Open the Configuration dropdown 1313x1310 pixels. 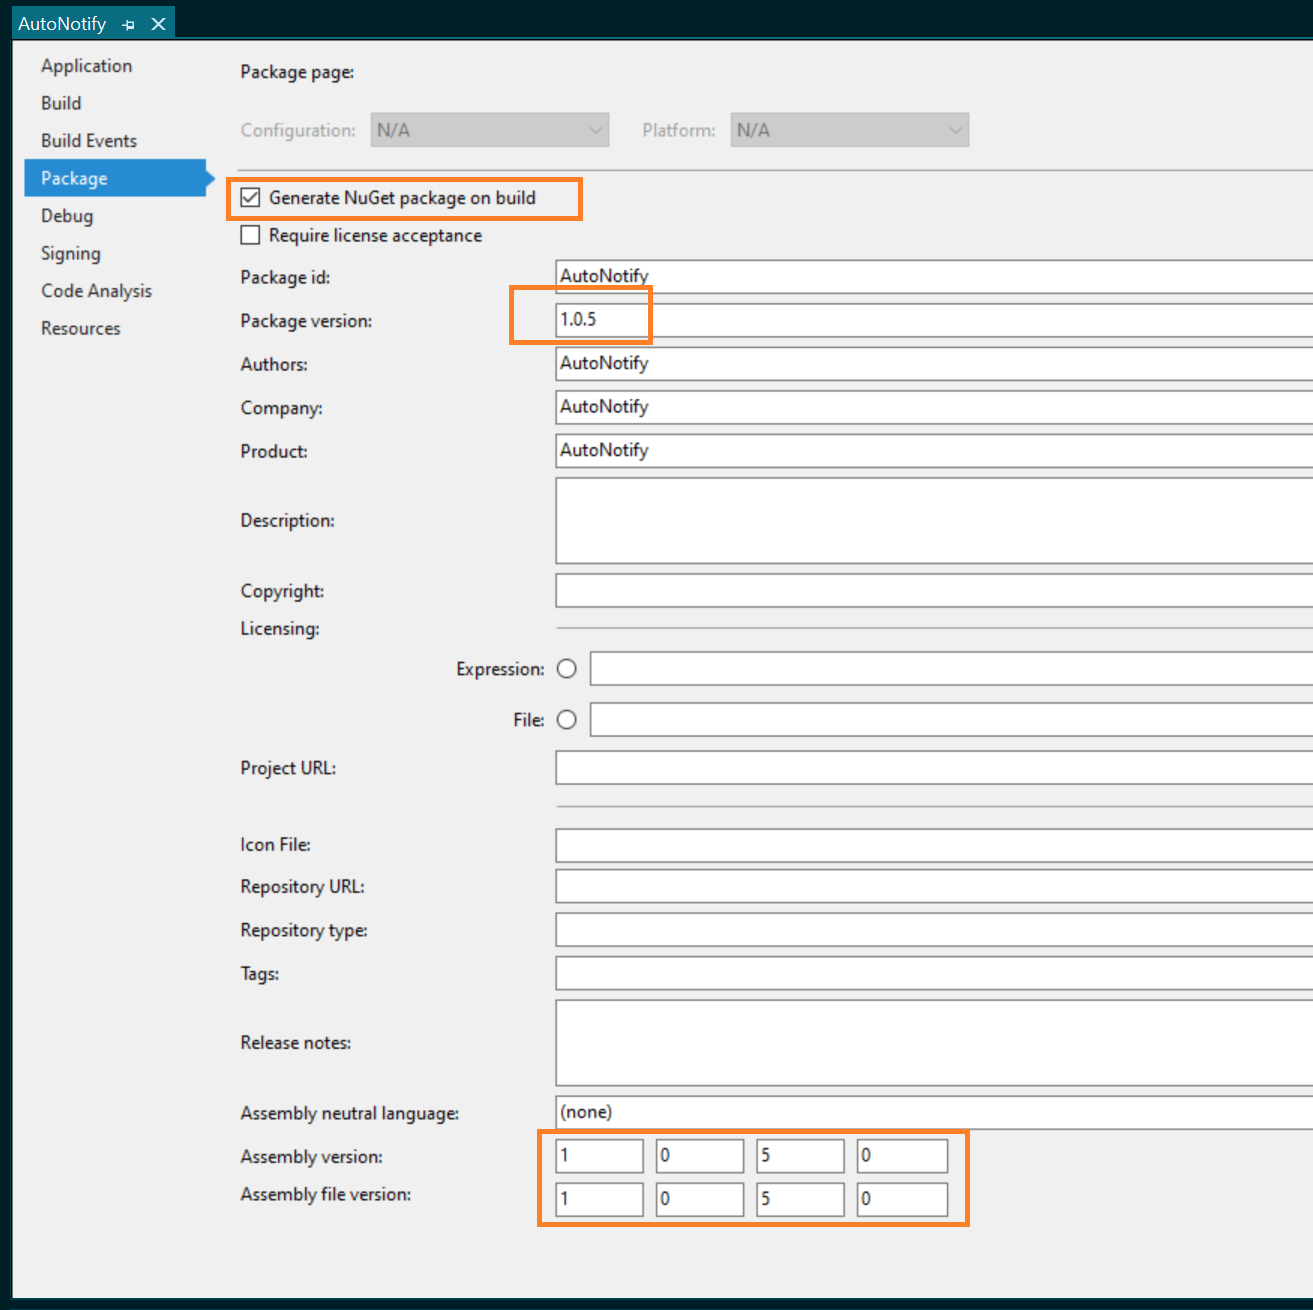pyautogui.click(x=489, y=130)
